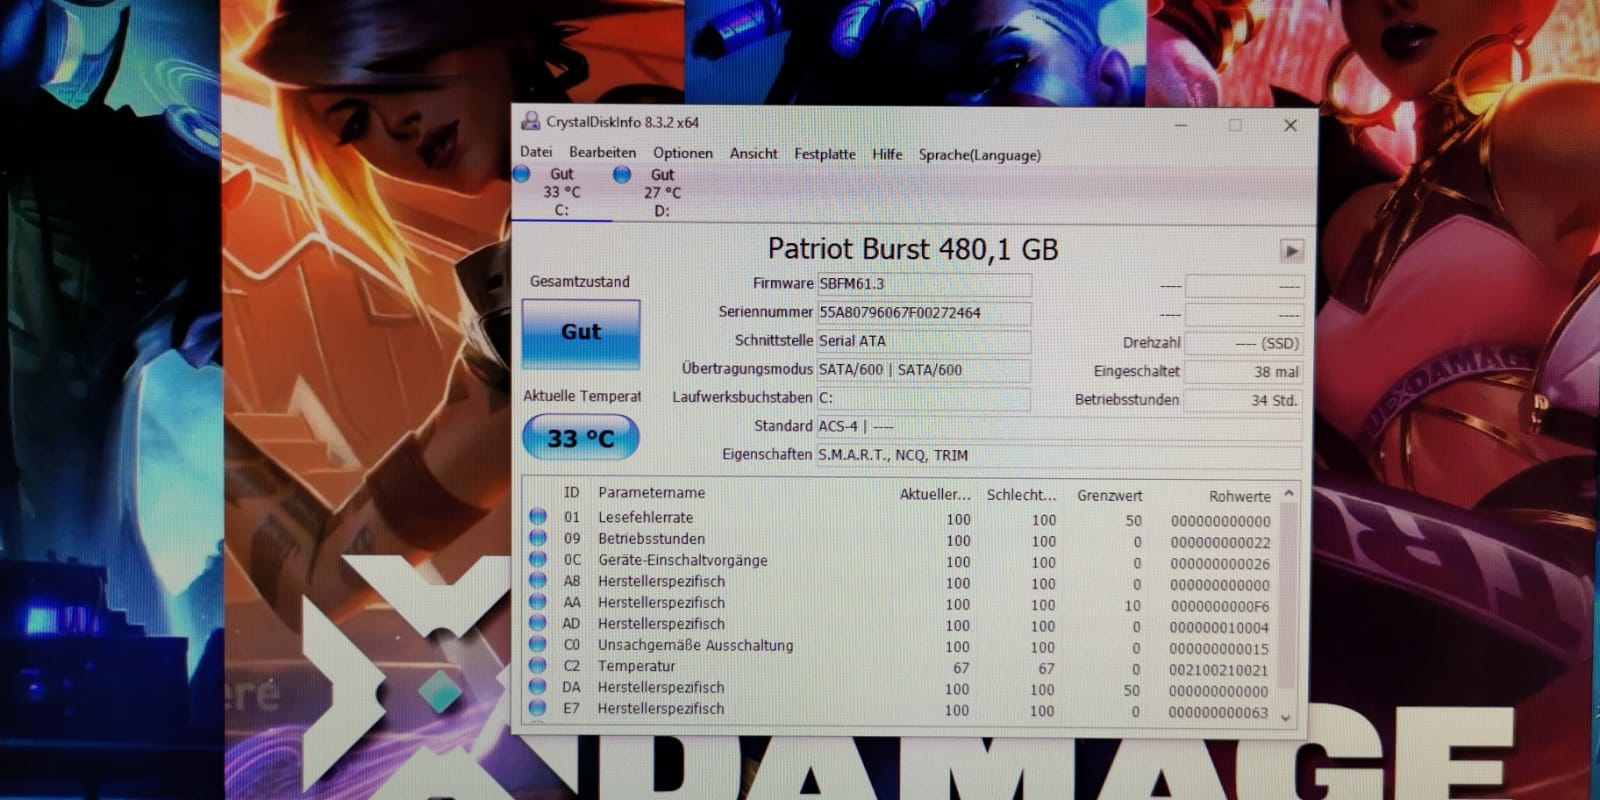Image resolution: width=1600 pixels, height=800 pixels.
Task: Select drive C: tab at 33 °C
Action: (562, 192)
